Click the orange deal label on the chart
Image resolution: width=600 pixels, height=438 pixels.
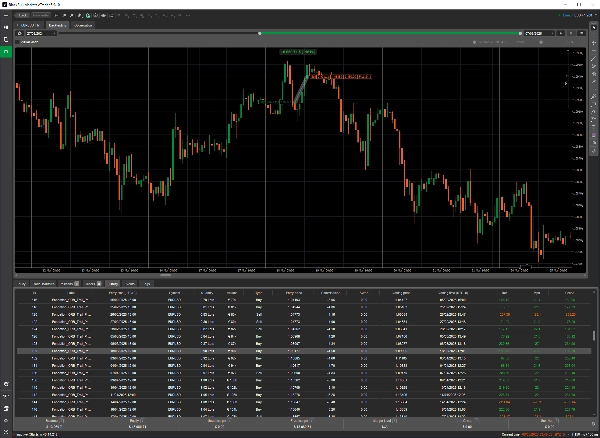click(x=341, y=77)
